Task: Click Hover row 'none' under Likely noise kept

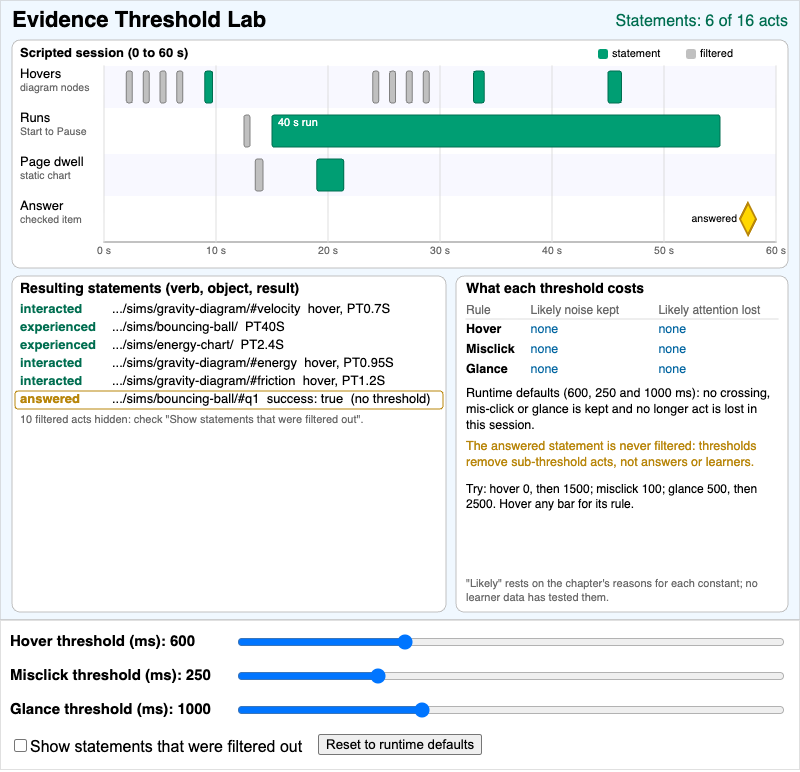Action: pyautogui.click(x=544, y=329)
